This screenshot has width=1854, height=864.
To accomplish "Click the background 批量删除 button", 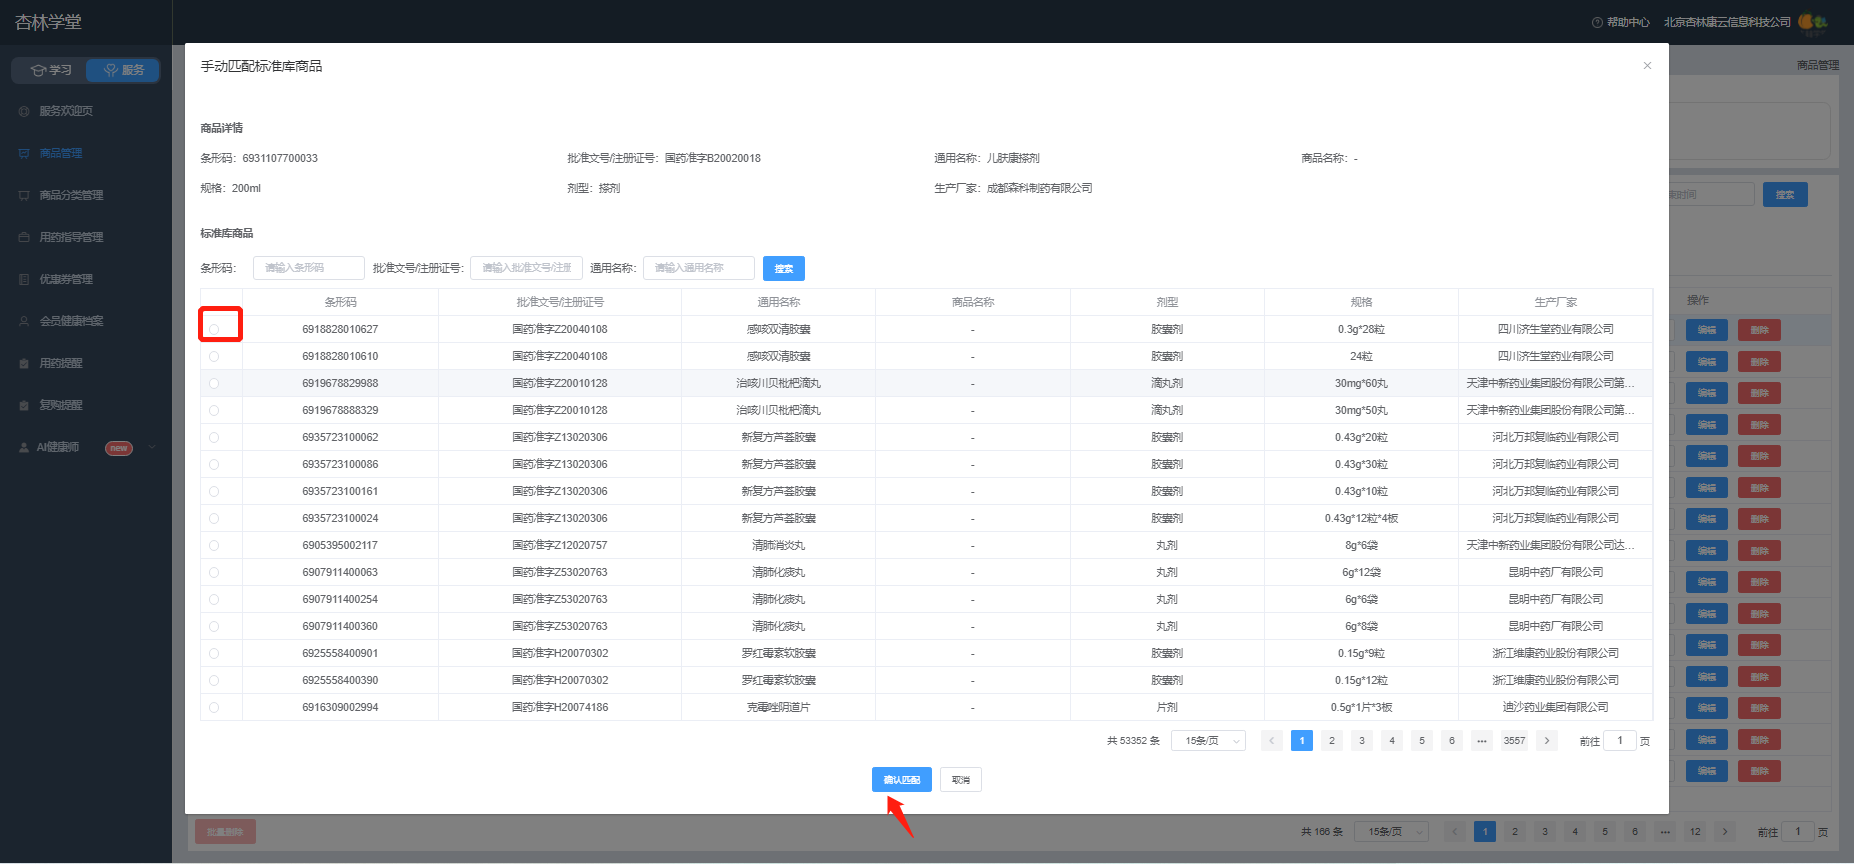I will pyautogui.click(x=225, y=832).
